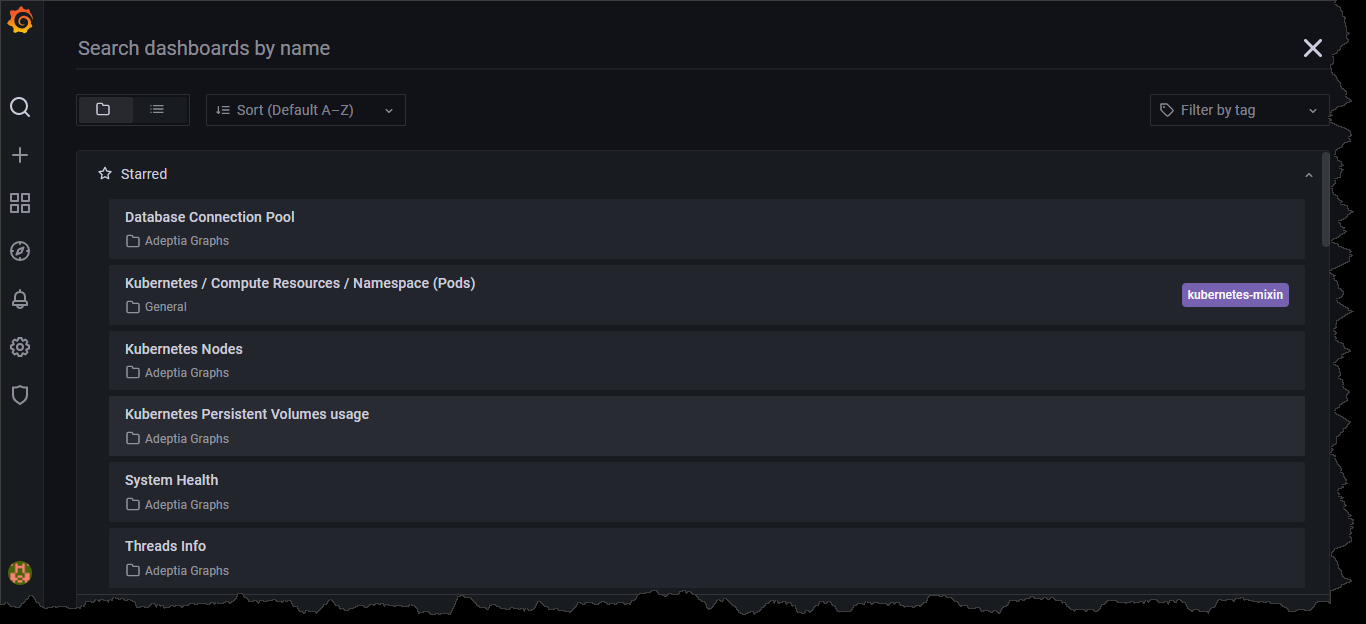Image resolution: width=1366 pixels, height=624 pixels.
Task: Click the results list vertical scrollbar
Action: pyautogui.click(x=1326, y=199)
